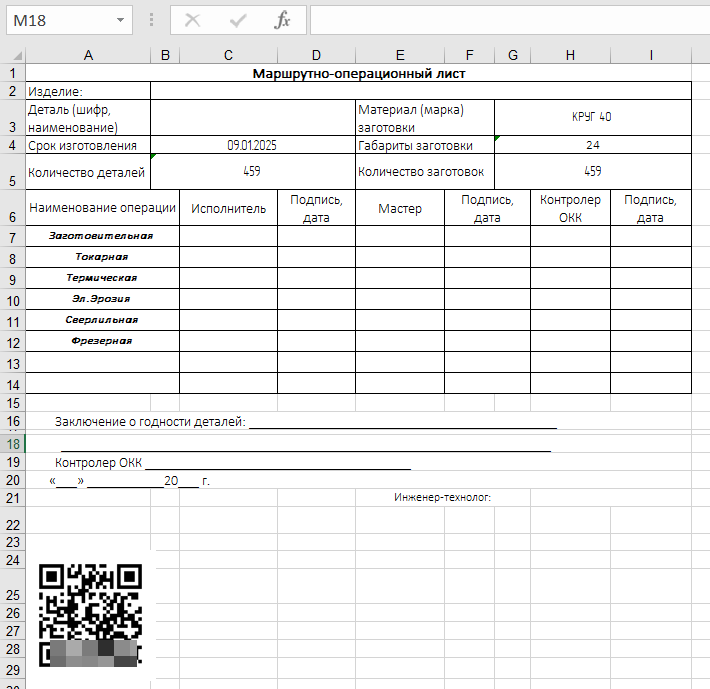The image size is (710, 689).
Task: Click the Исполнитель cell in Токарная row
Action: (228, 257)
